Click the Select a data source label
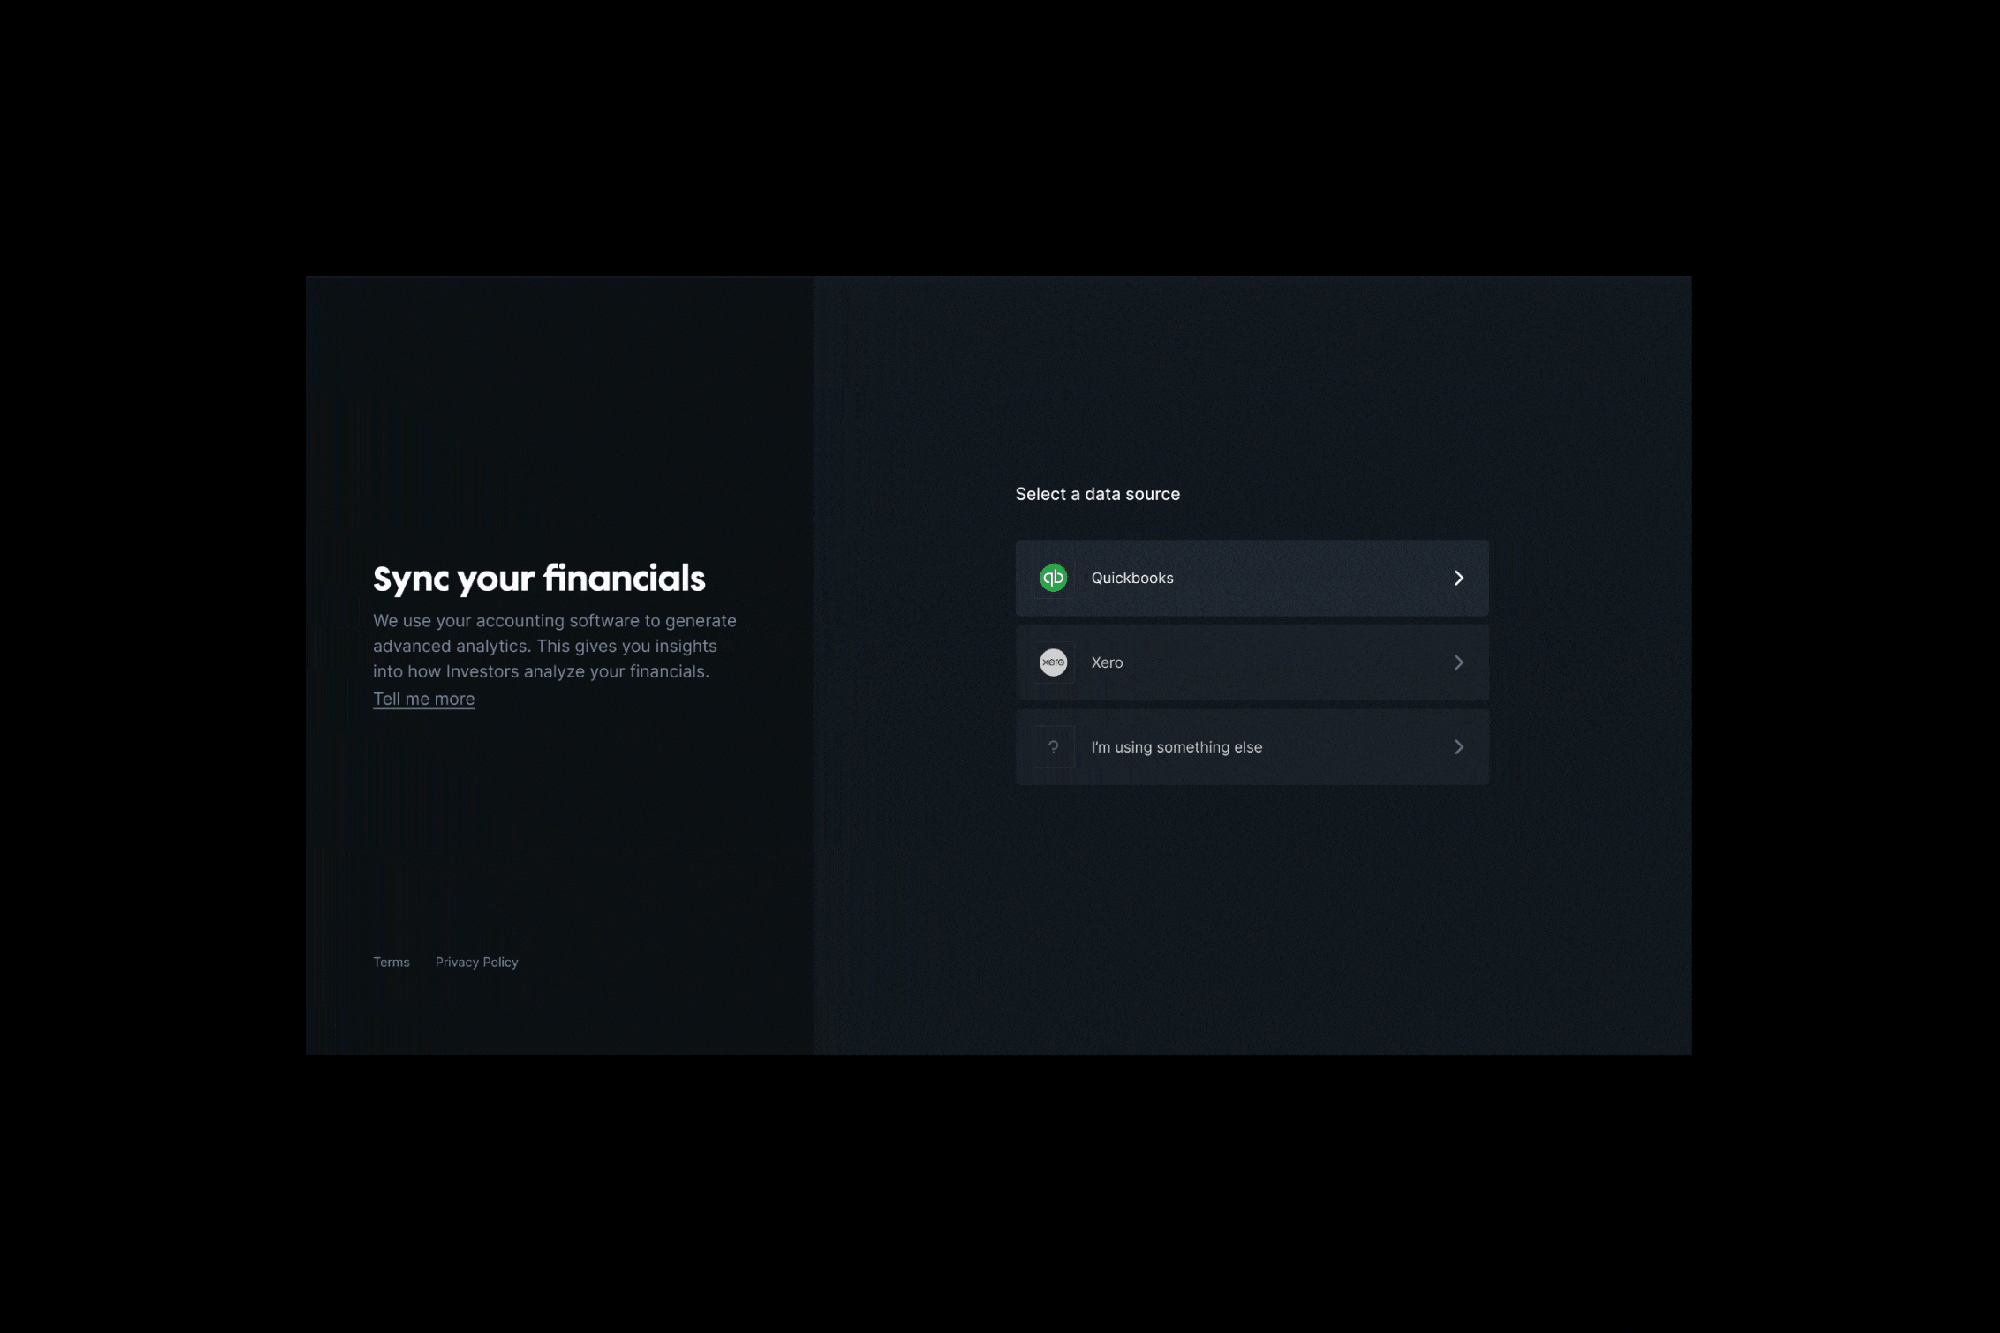Image resolution: width=2000 pixels, height=1333 pixels. coord(1098,494)
